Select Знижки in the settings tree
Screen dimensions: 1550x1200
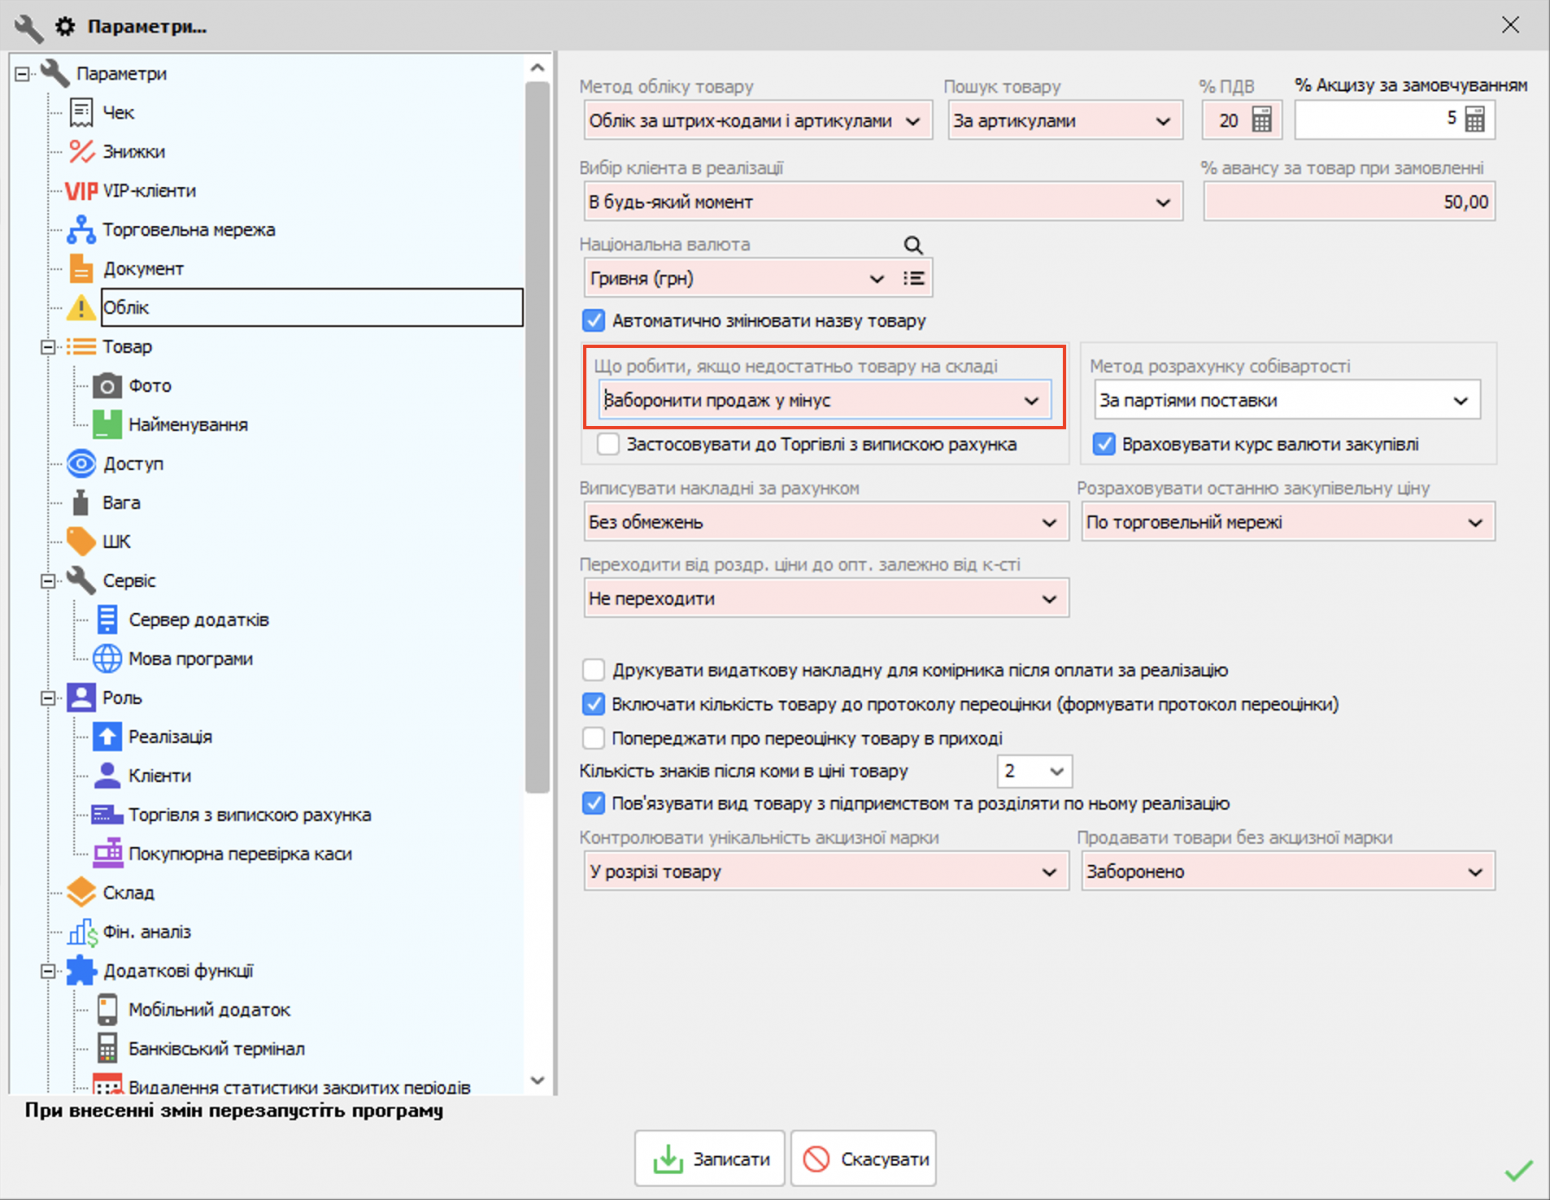[x=134, y=152]
